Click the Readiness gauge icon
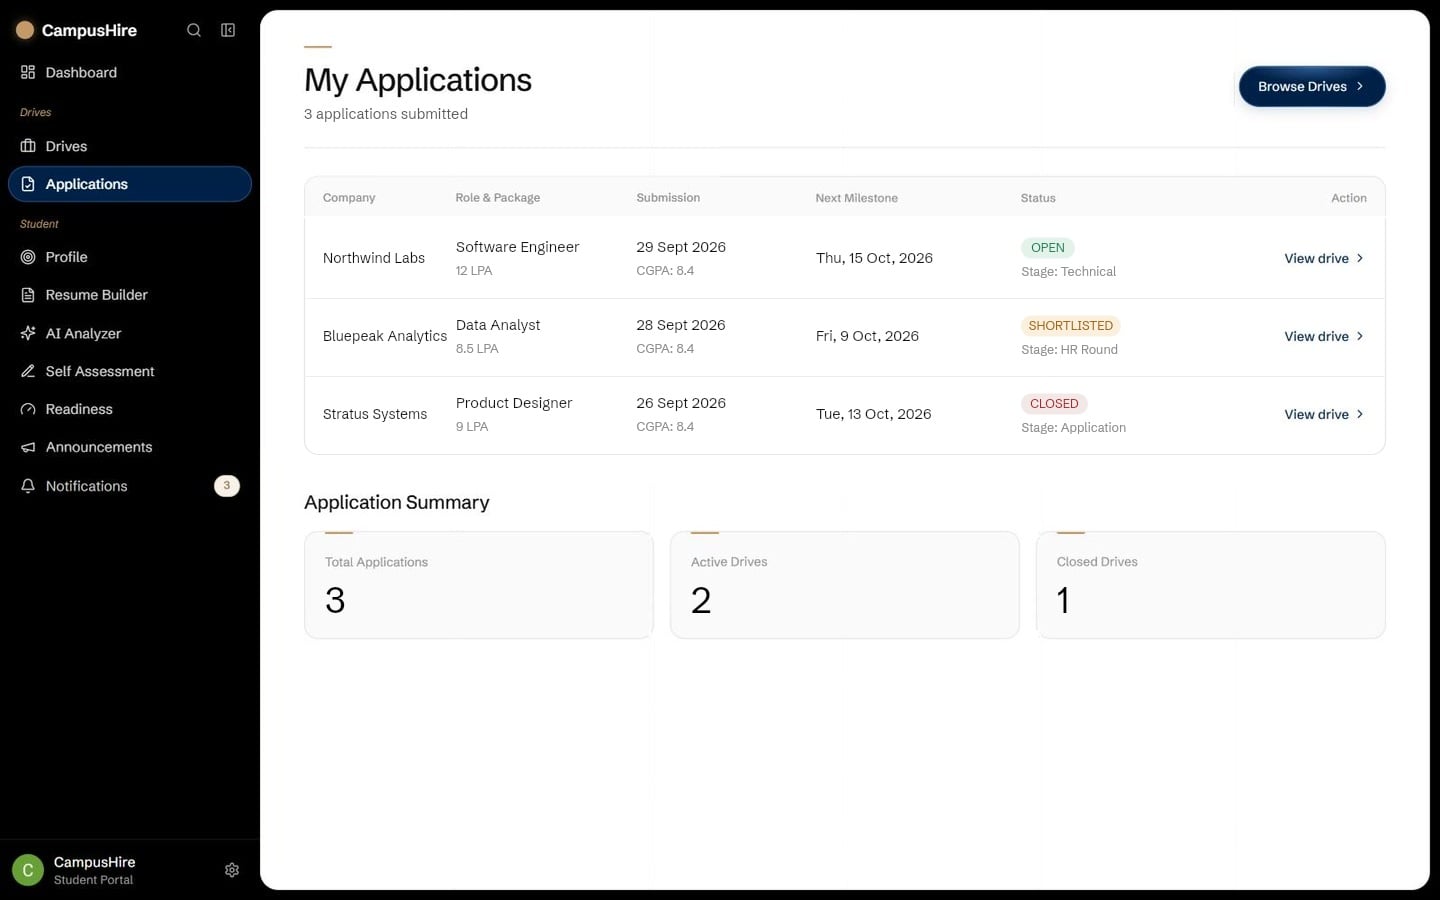This screenshot has height=900, width=1440. [x=28, y=409]
